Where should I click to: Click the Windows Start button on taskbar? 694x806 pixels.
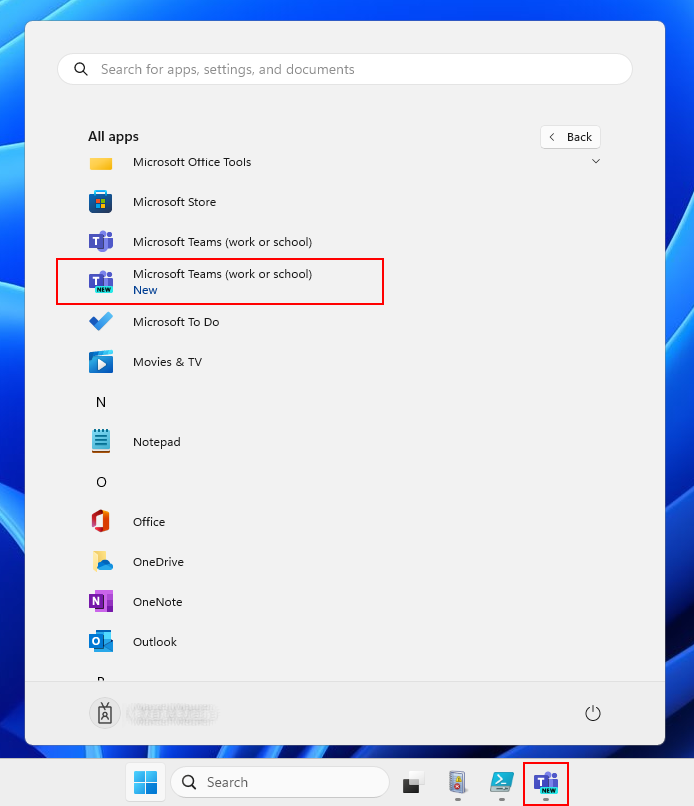coord(145,782)
